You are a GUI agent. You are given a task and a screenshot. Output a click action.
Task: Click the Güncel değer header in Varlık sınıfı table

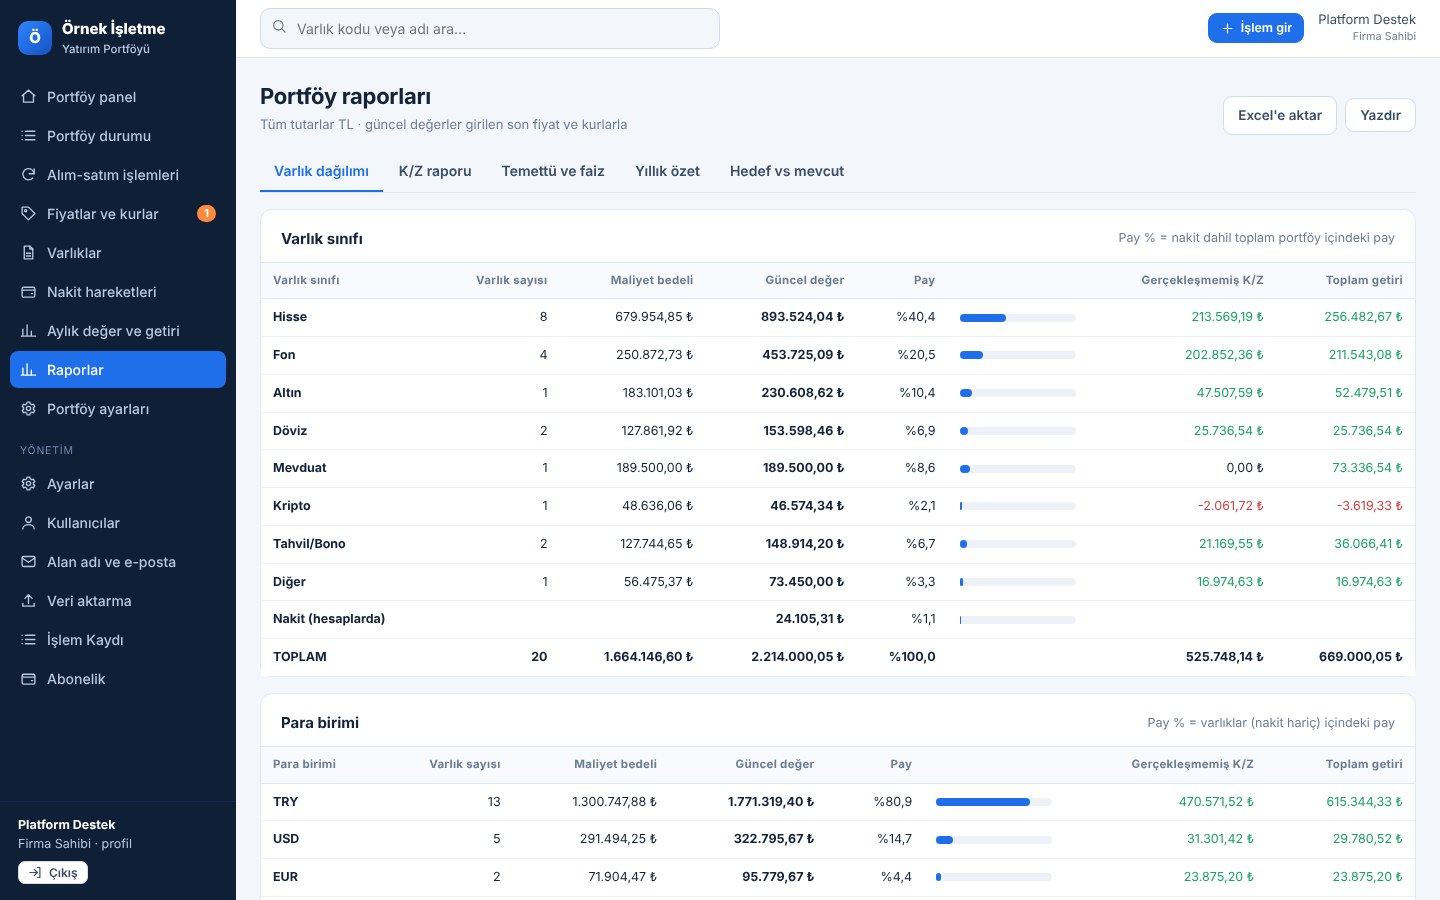click(x=804, y=280)
